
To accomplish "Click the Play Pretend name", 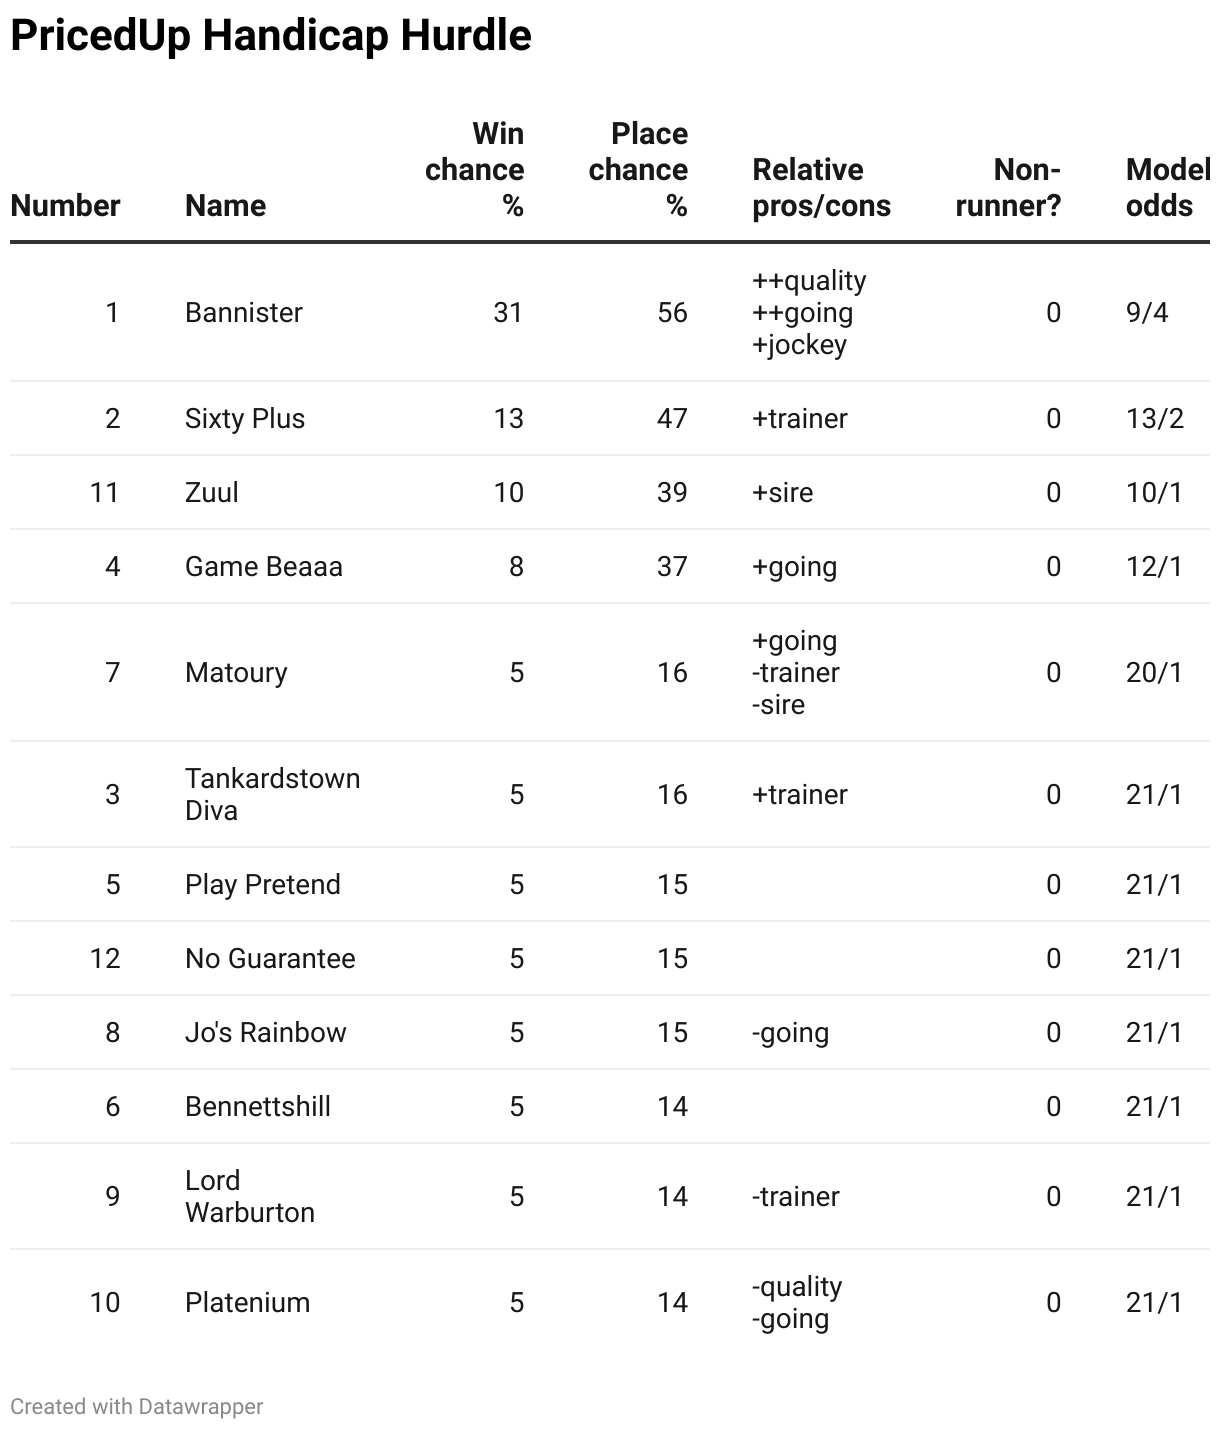I will (x=263, y=884).
